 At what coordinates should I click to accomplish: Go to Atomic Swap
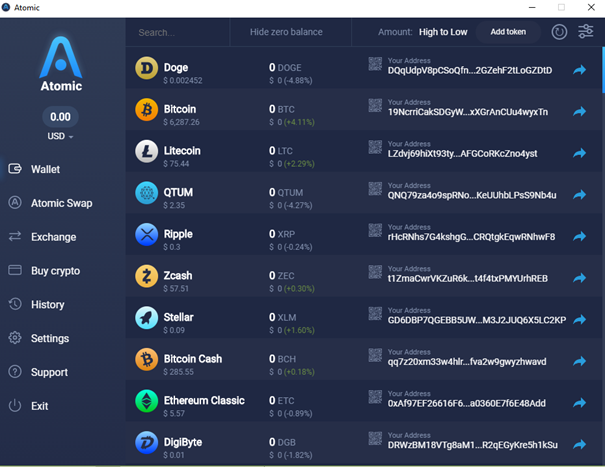pyautogui.click(x=61, y=203)
